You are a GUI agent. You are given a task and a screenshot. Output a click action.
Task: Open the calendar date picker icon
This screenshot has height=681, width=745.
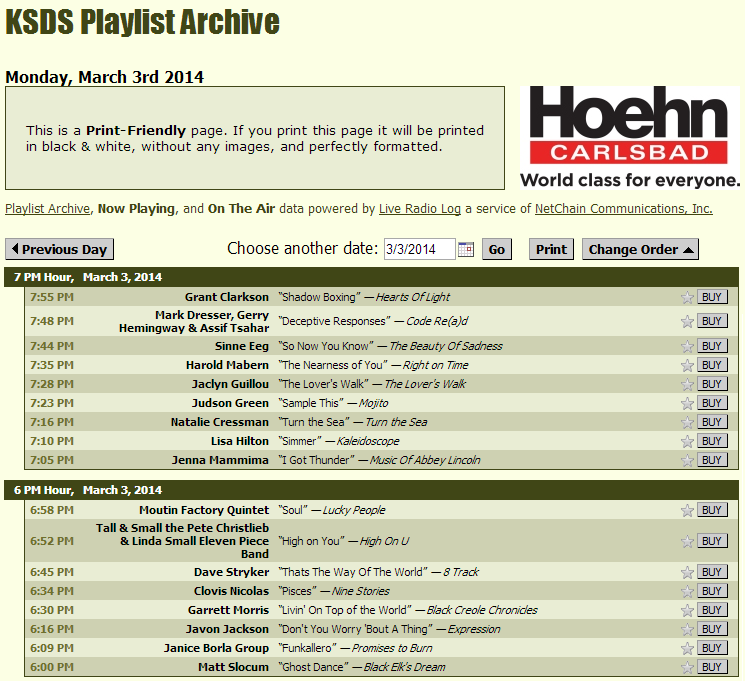coord(466,249)
